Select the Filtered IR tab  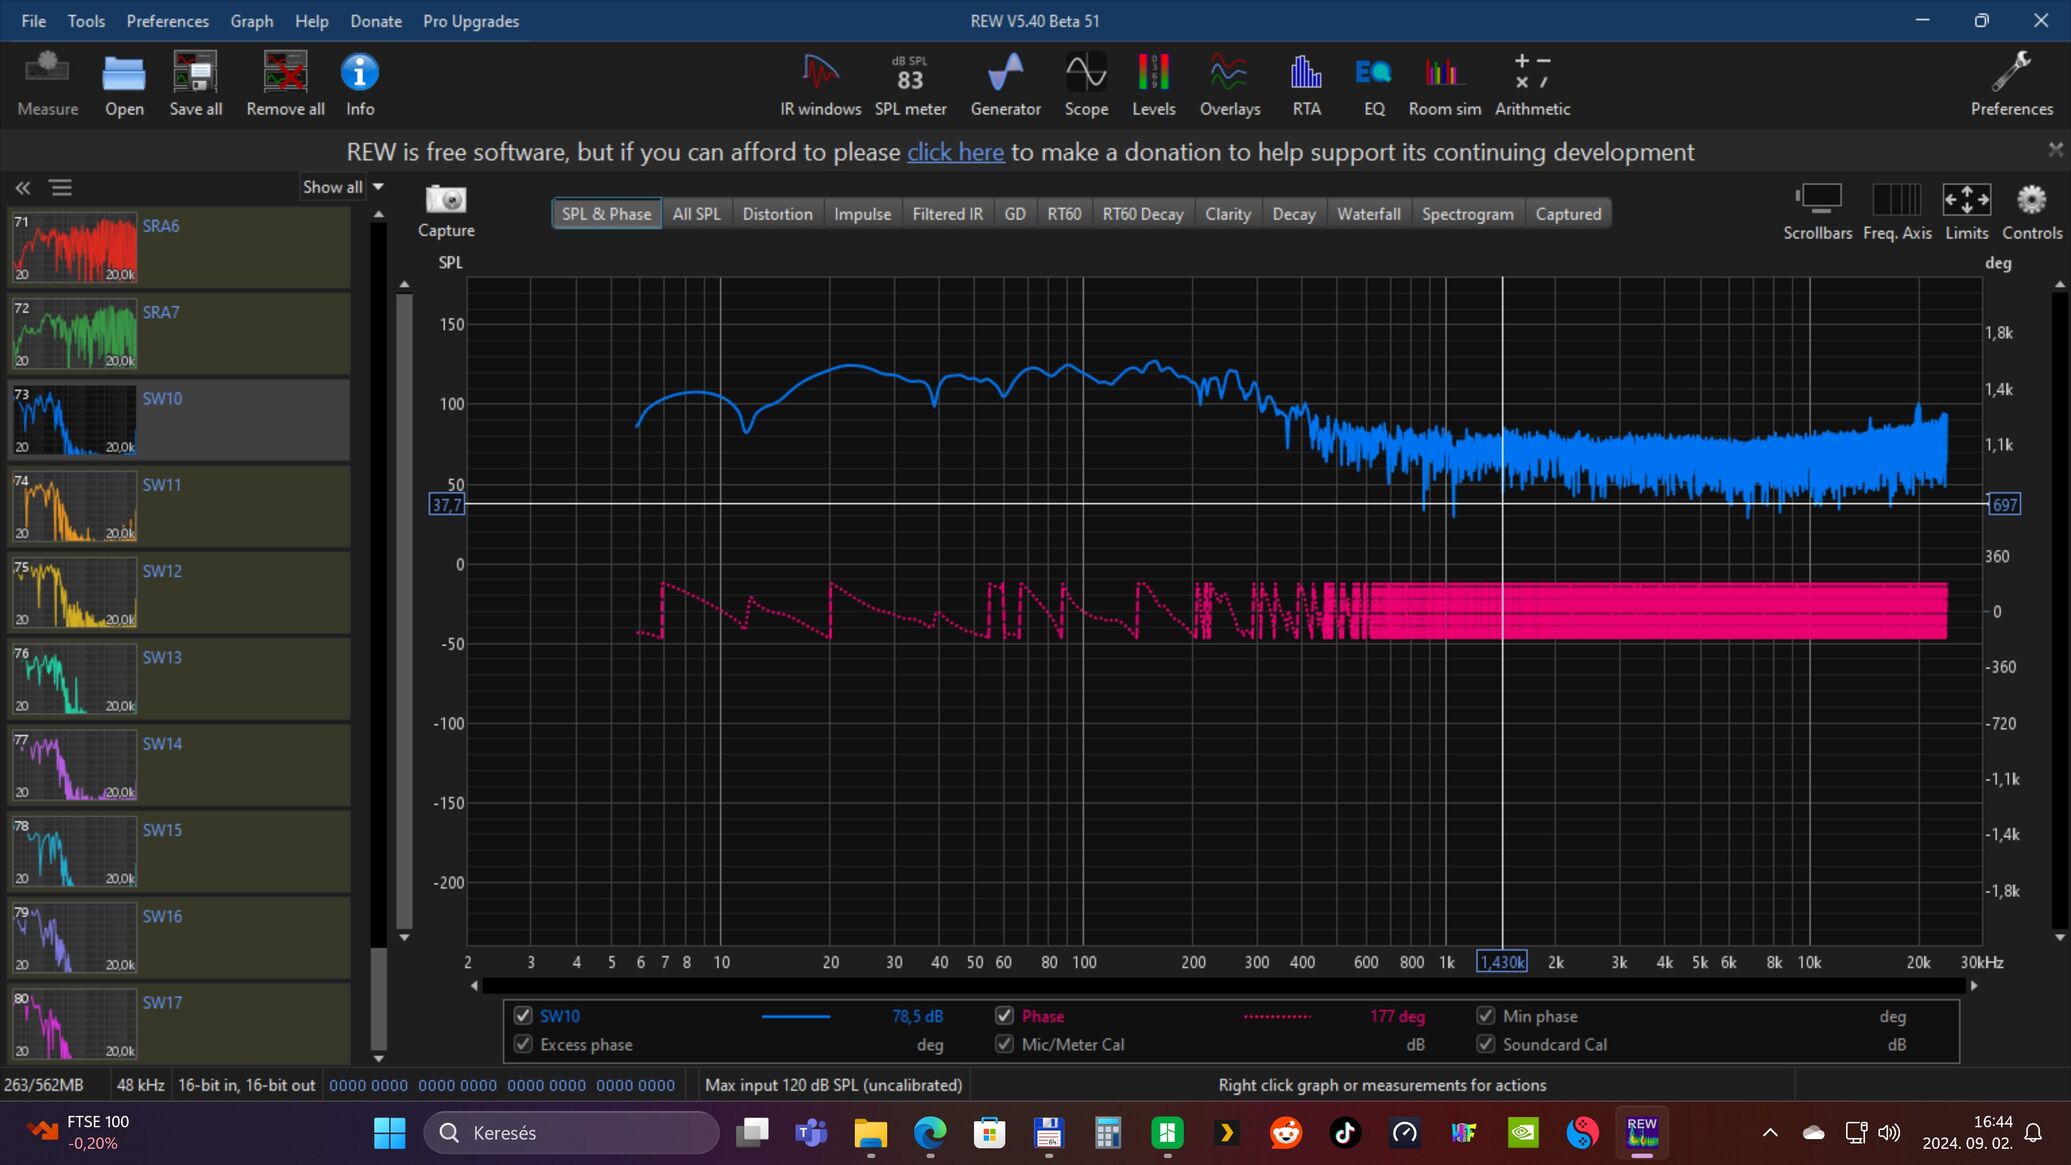(947, 214)
